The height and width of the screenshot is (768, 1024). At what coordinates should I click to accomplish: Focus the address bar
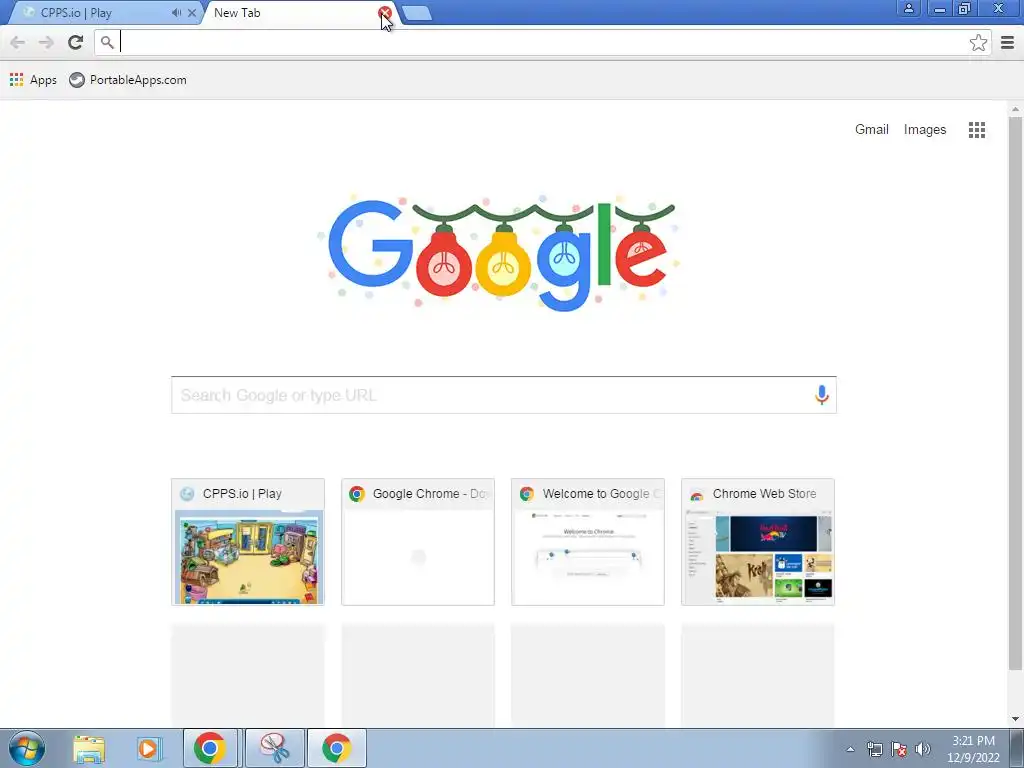click(542, 42)
